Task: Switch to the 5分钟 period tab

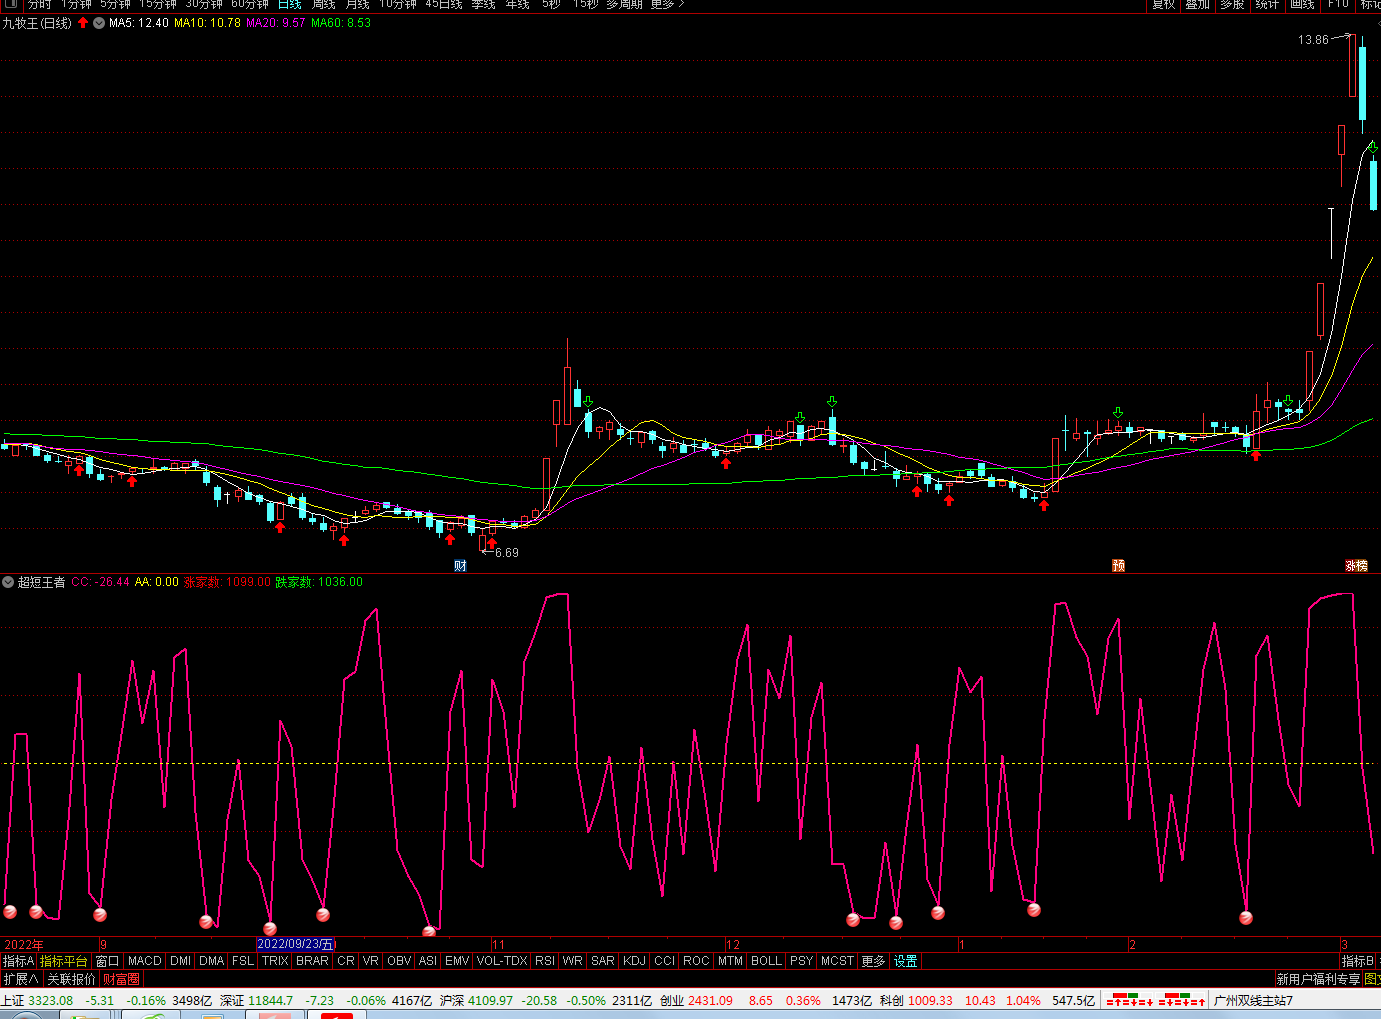Action: pos(116,4)
